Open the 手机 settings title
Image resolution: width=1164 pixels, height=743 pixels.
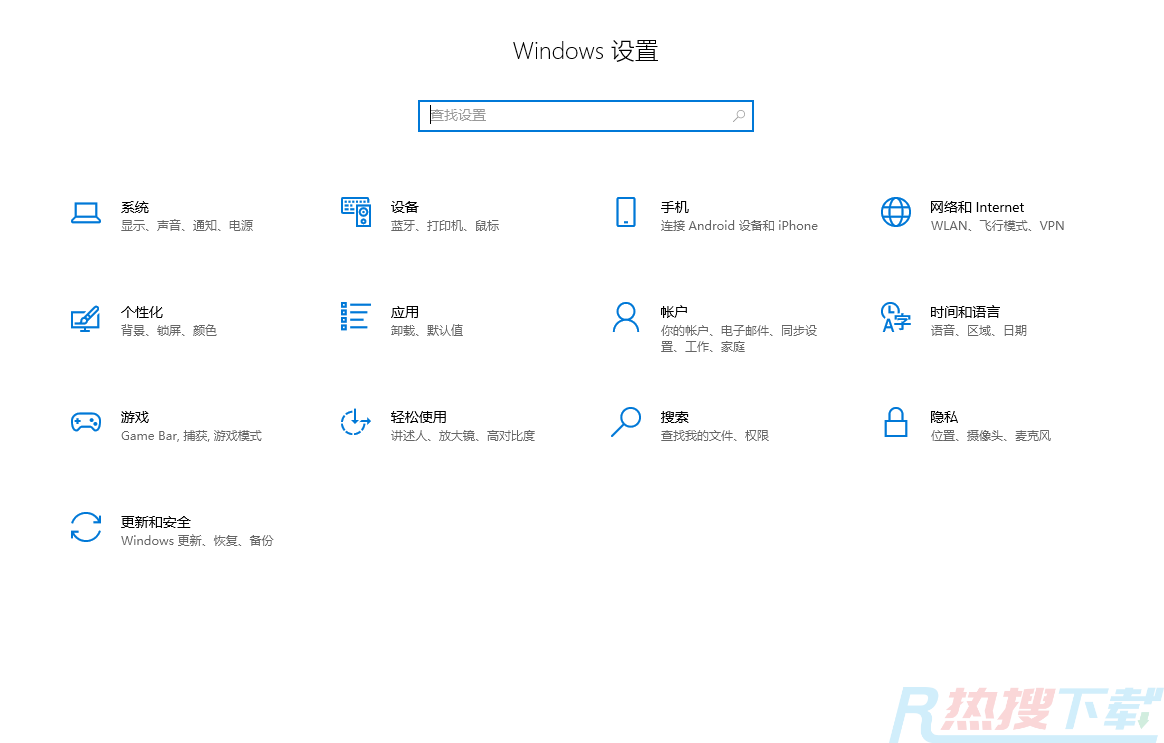pos(675,207)
